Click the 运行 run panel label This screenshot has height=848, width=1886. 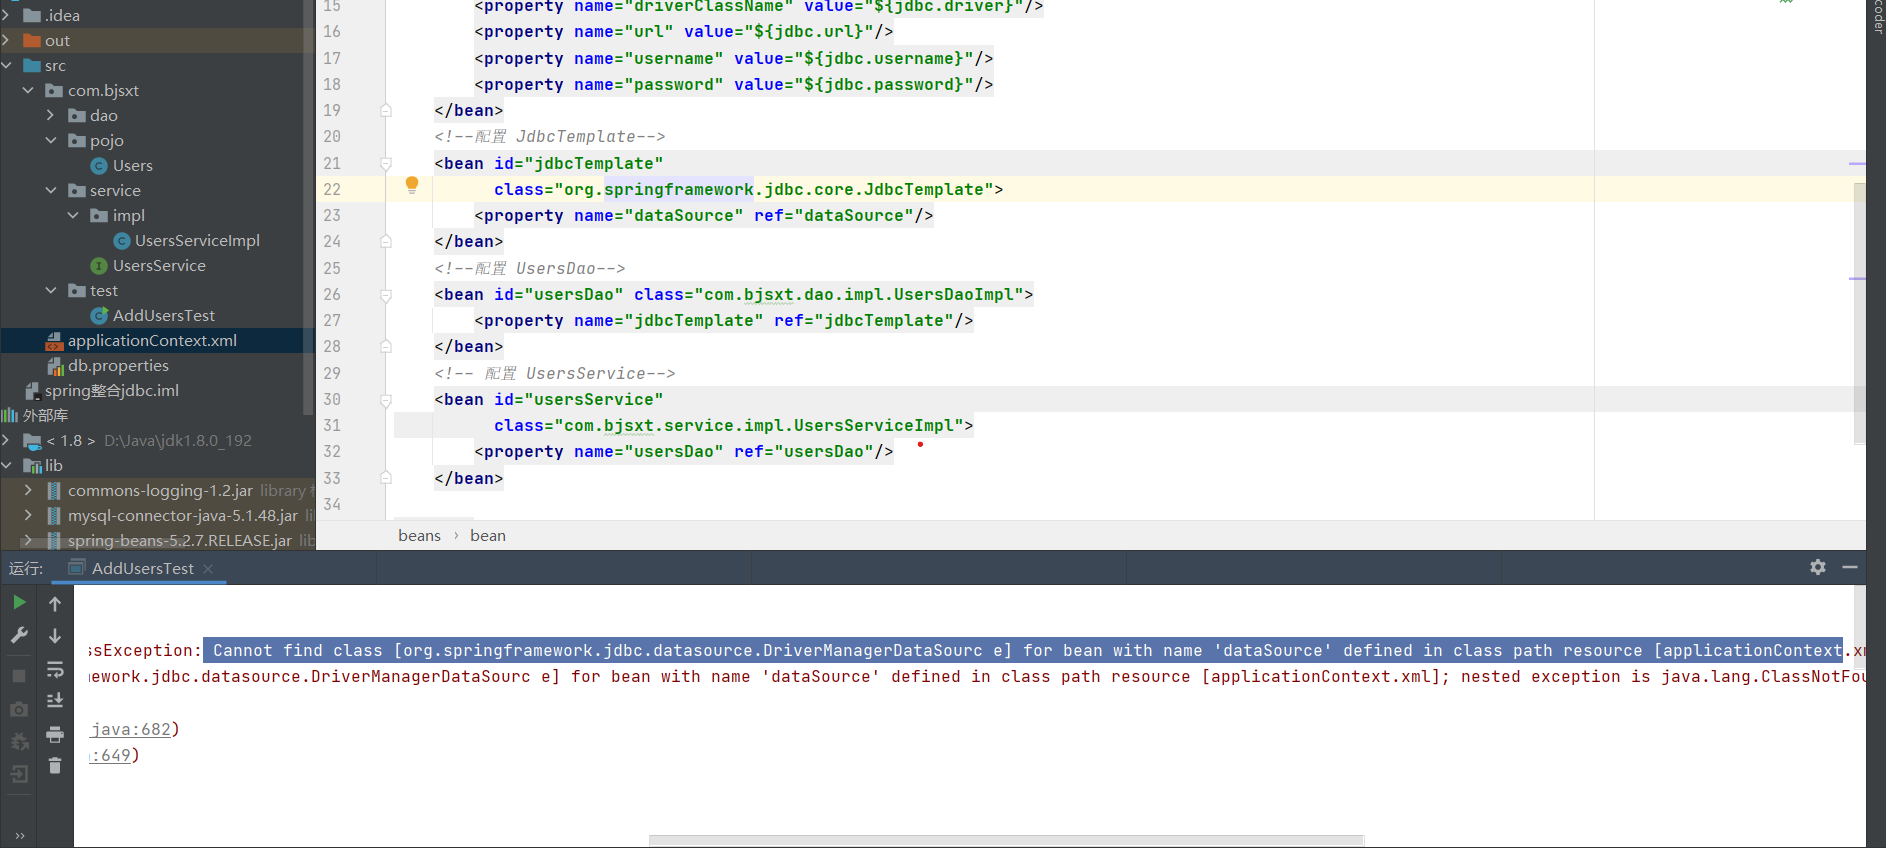point(25,568)
